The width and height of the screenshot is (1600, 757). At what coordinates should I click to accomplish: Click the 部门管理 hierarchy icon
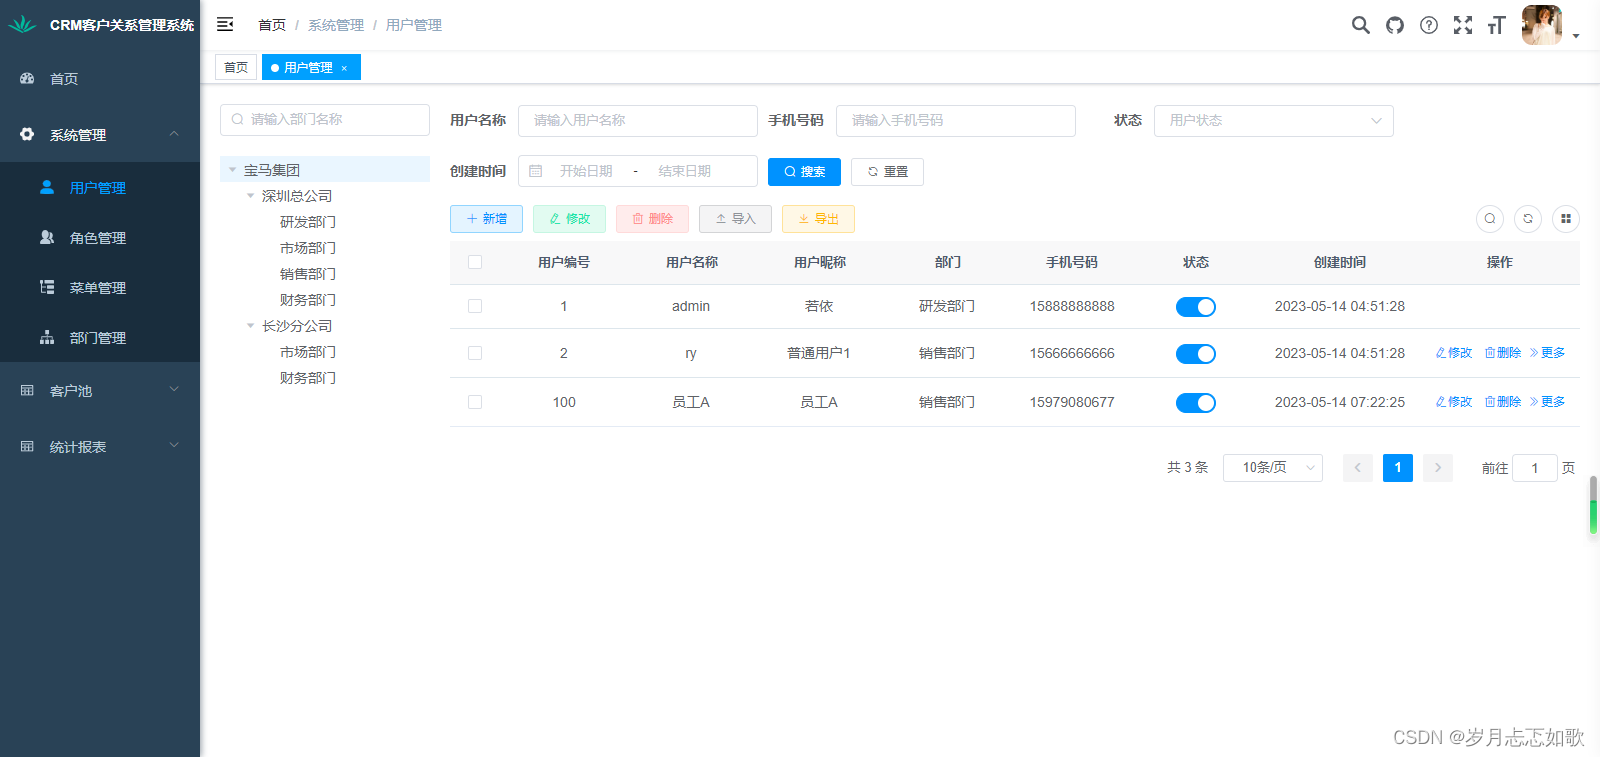(x=47, y=337)
